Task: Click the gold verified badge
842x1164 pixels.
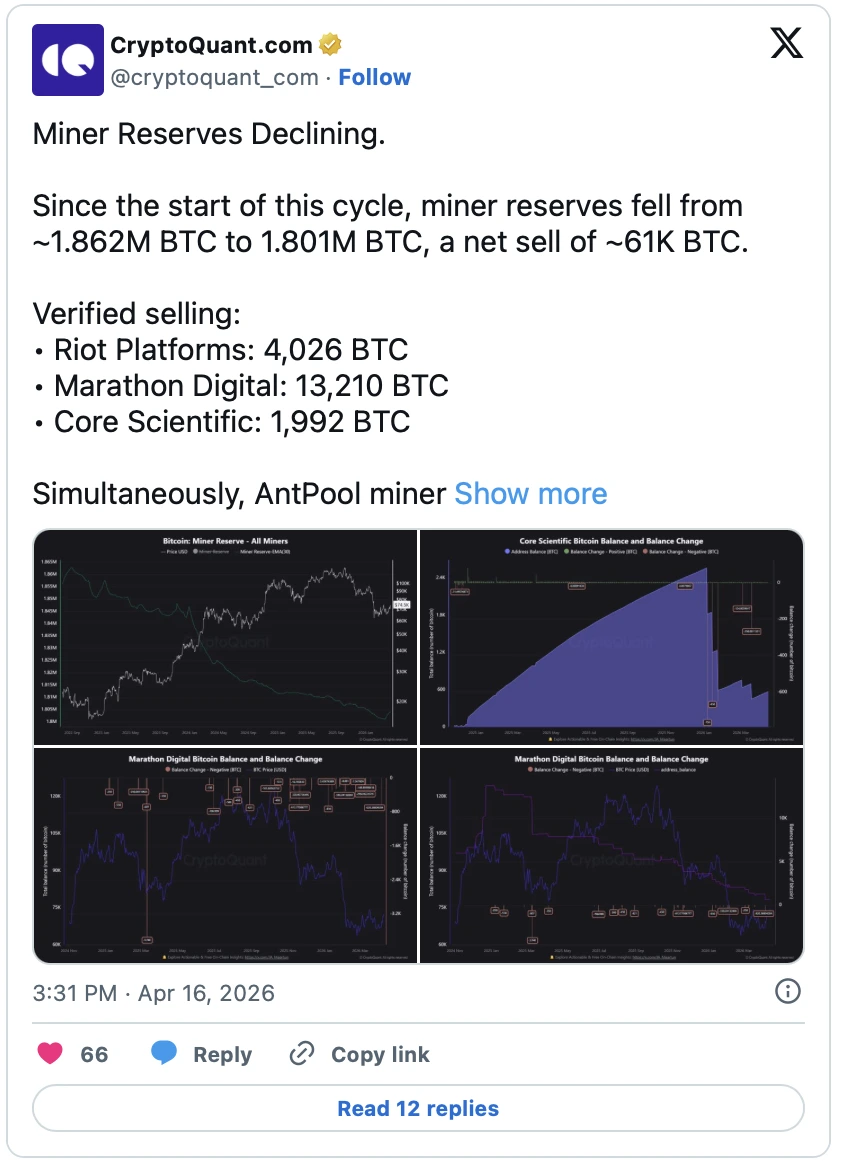Action: 331,45
